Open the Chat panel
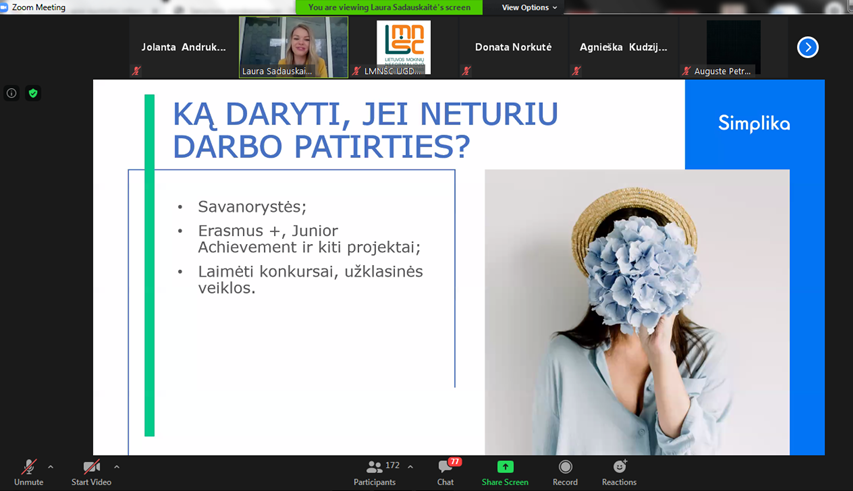This screenshot has width=853, height=491. pyautogui.click(x=445, y=467)
